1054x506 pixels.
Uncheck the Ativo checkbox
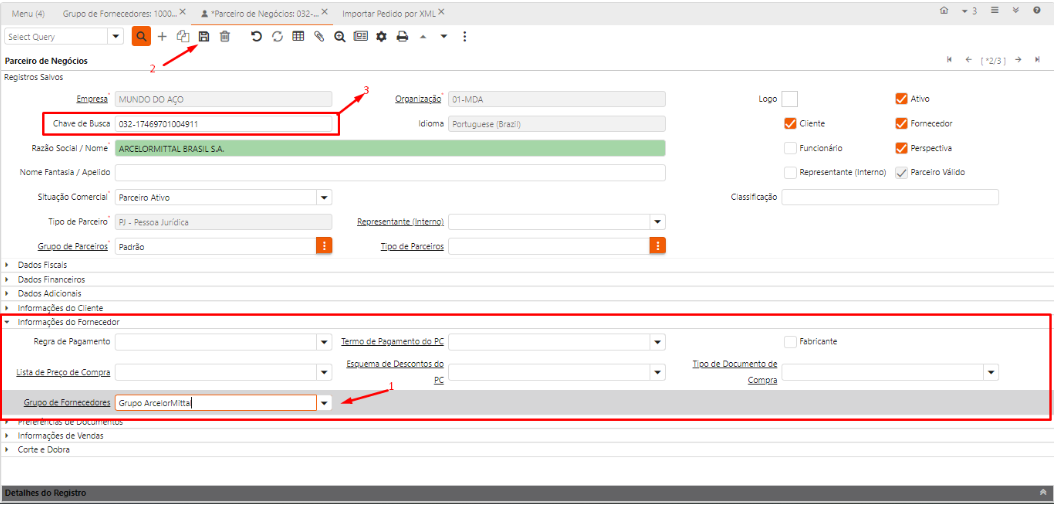pos(901,99)
